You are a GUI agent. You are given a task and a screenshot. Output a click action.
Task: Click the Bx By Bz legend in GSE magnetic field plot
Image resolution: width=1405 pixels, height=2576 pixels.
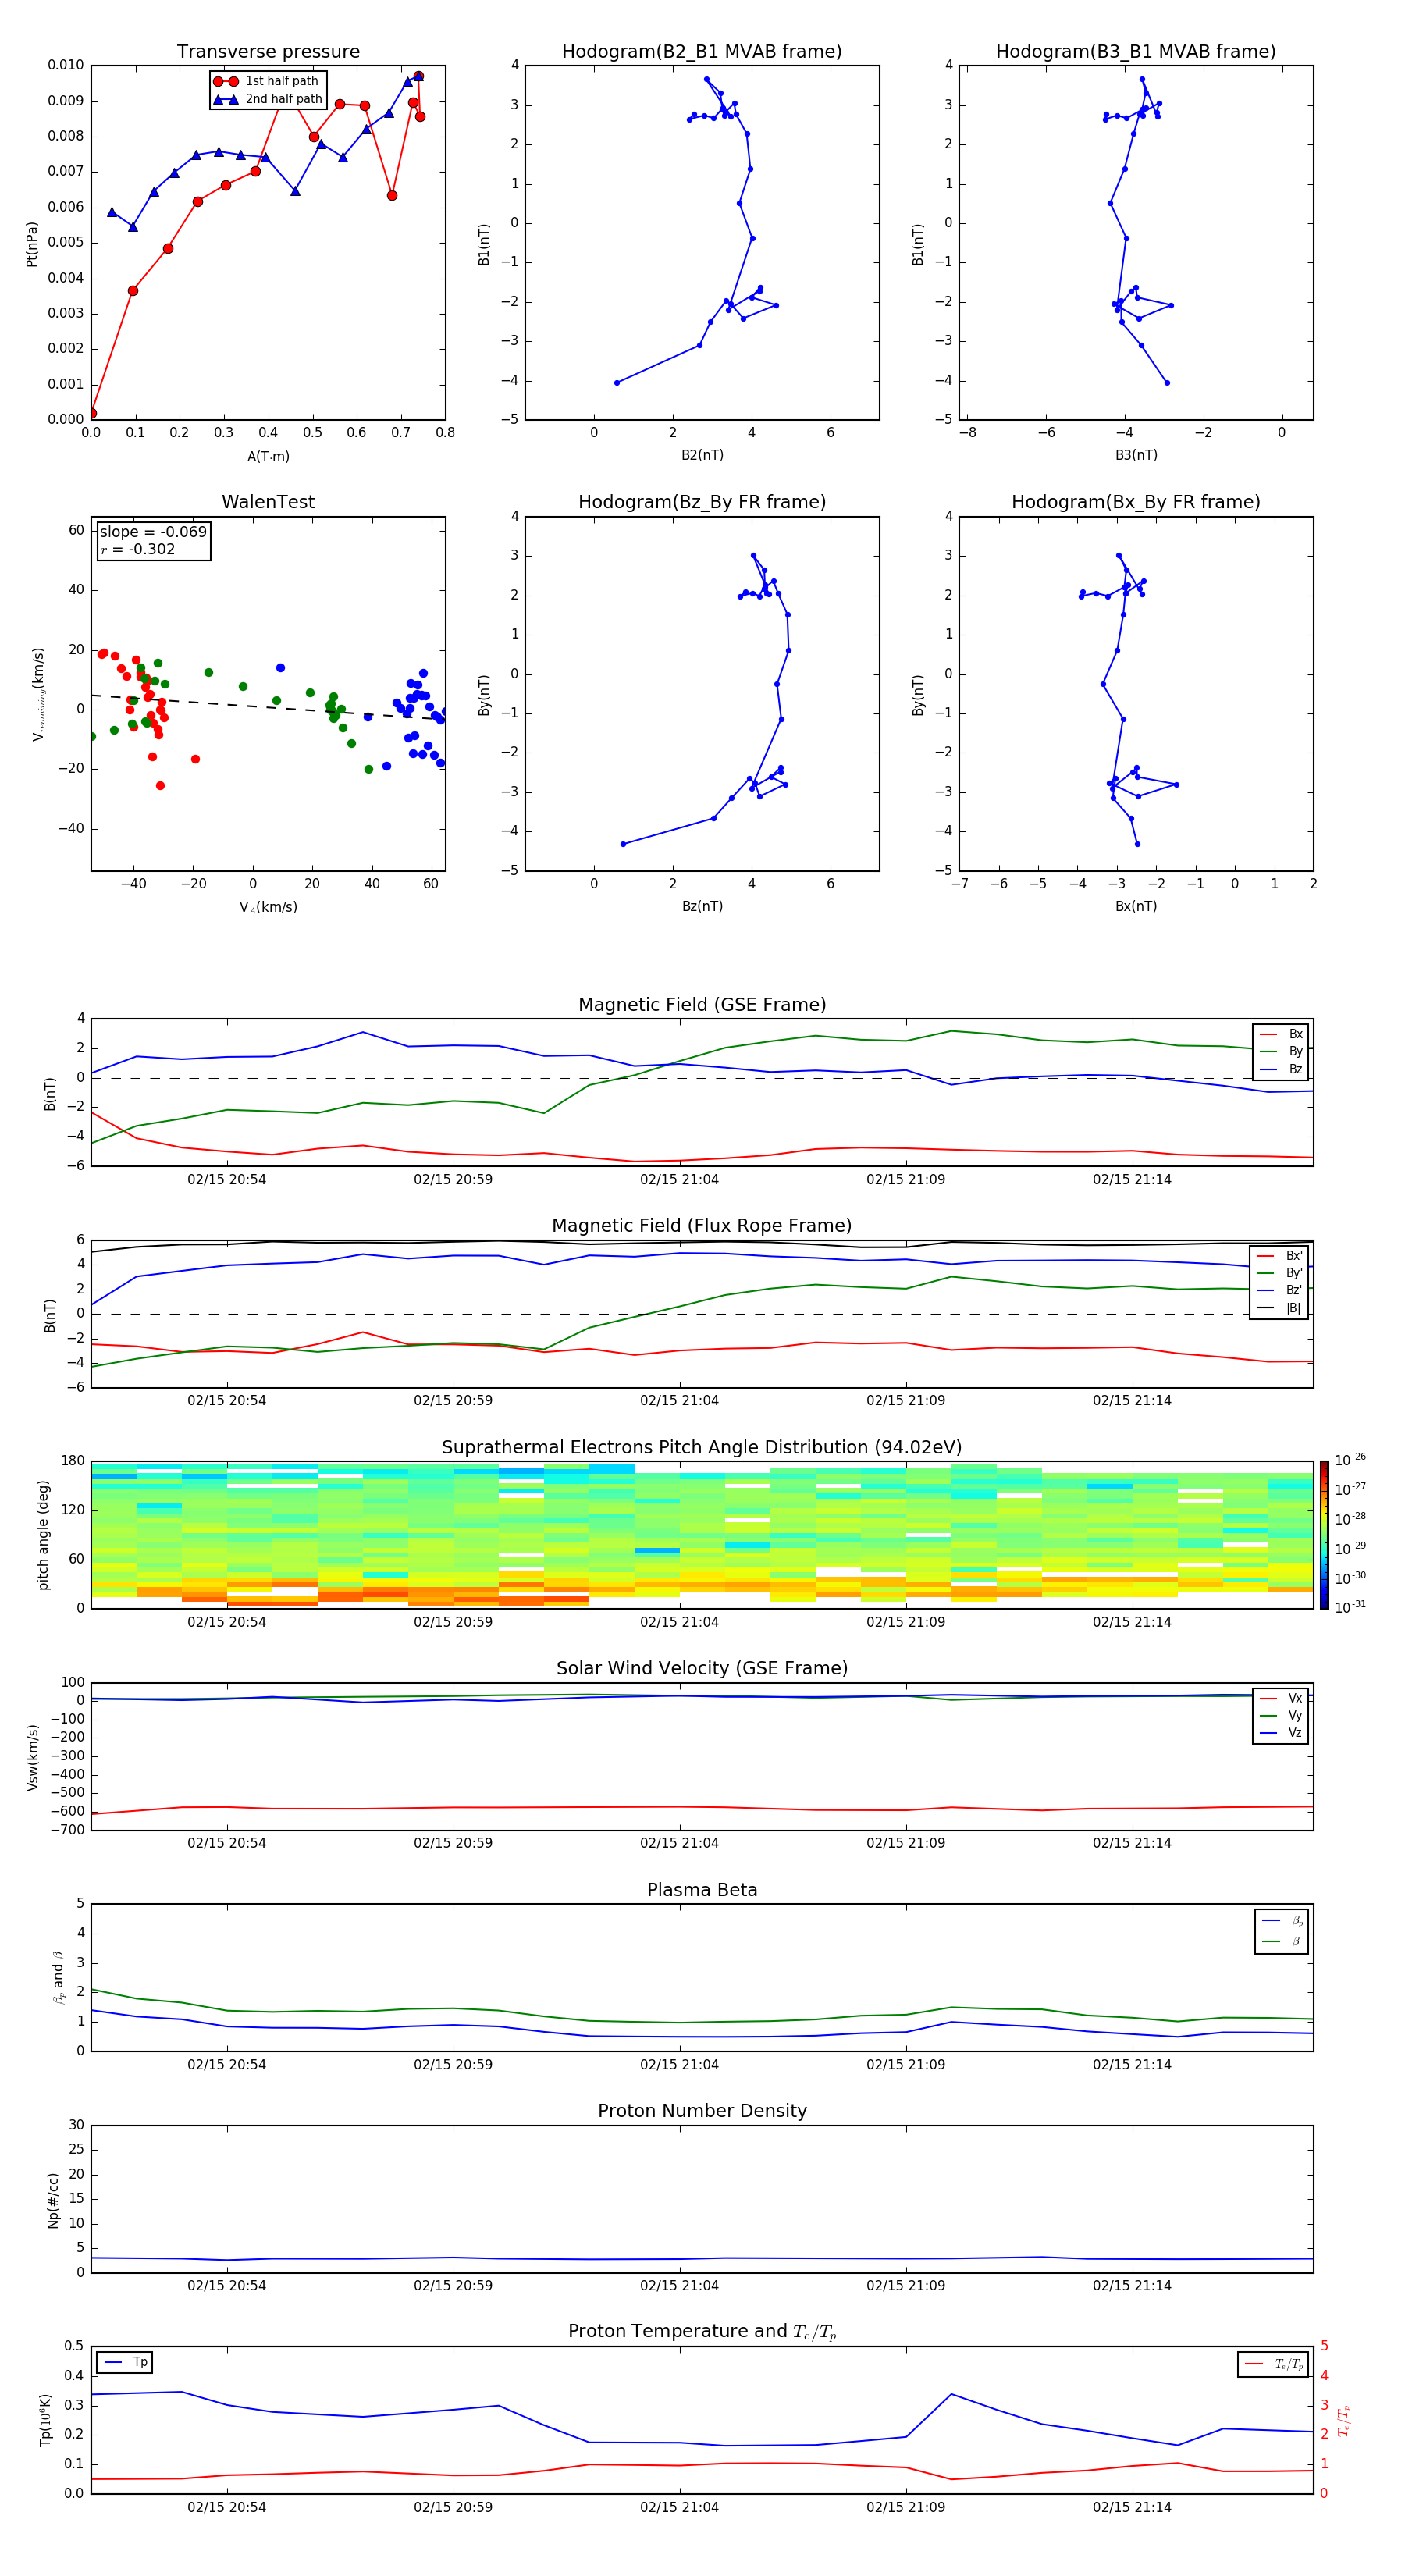coord(1282,1051)
